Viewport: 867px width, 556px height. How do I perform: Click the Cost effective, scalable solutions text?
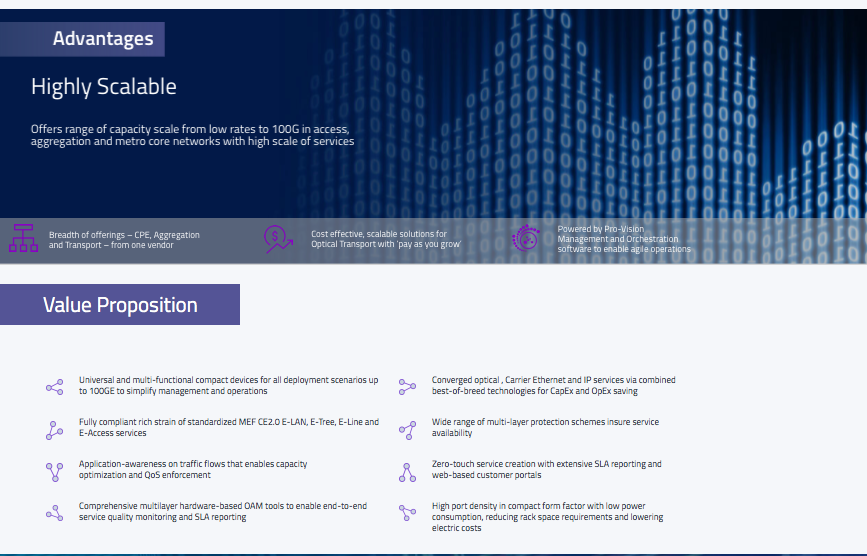(x=386, y=239)
